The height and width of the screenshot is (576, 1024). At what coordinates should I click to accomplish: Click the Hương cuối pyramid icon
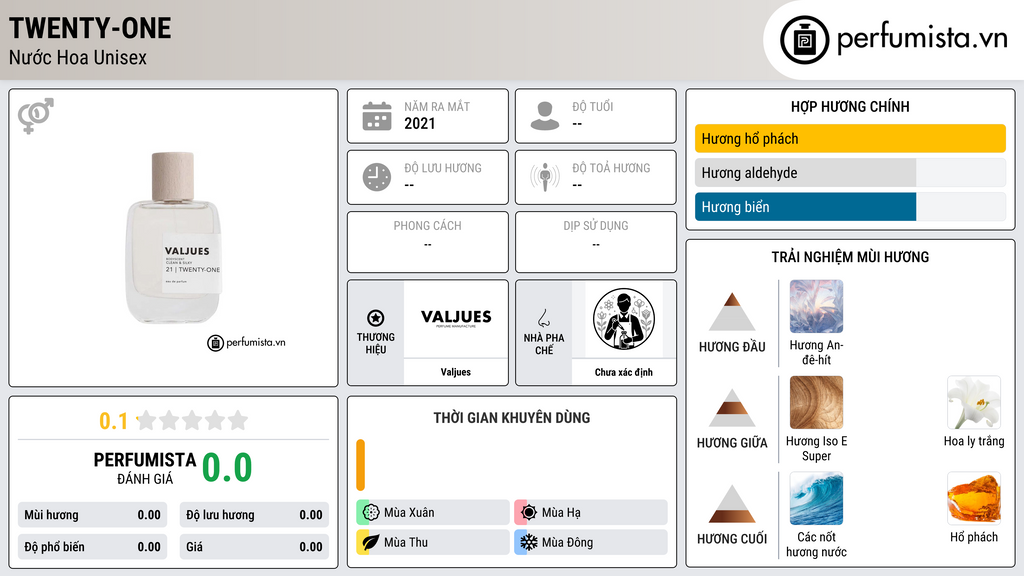[x=732, y=504]
